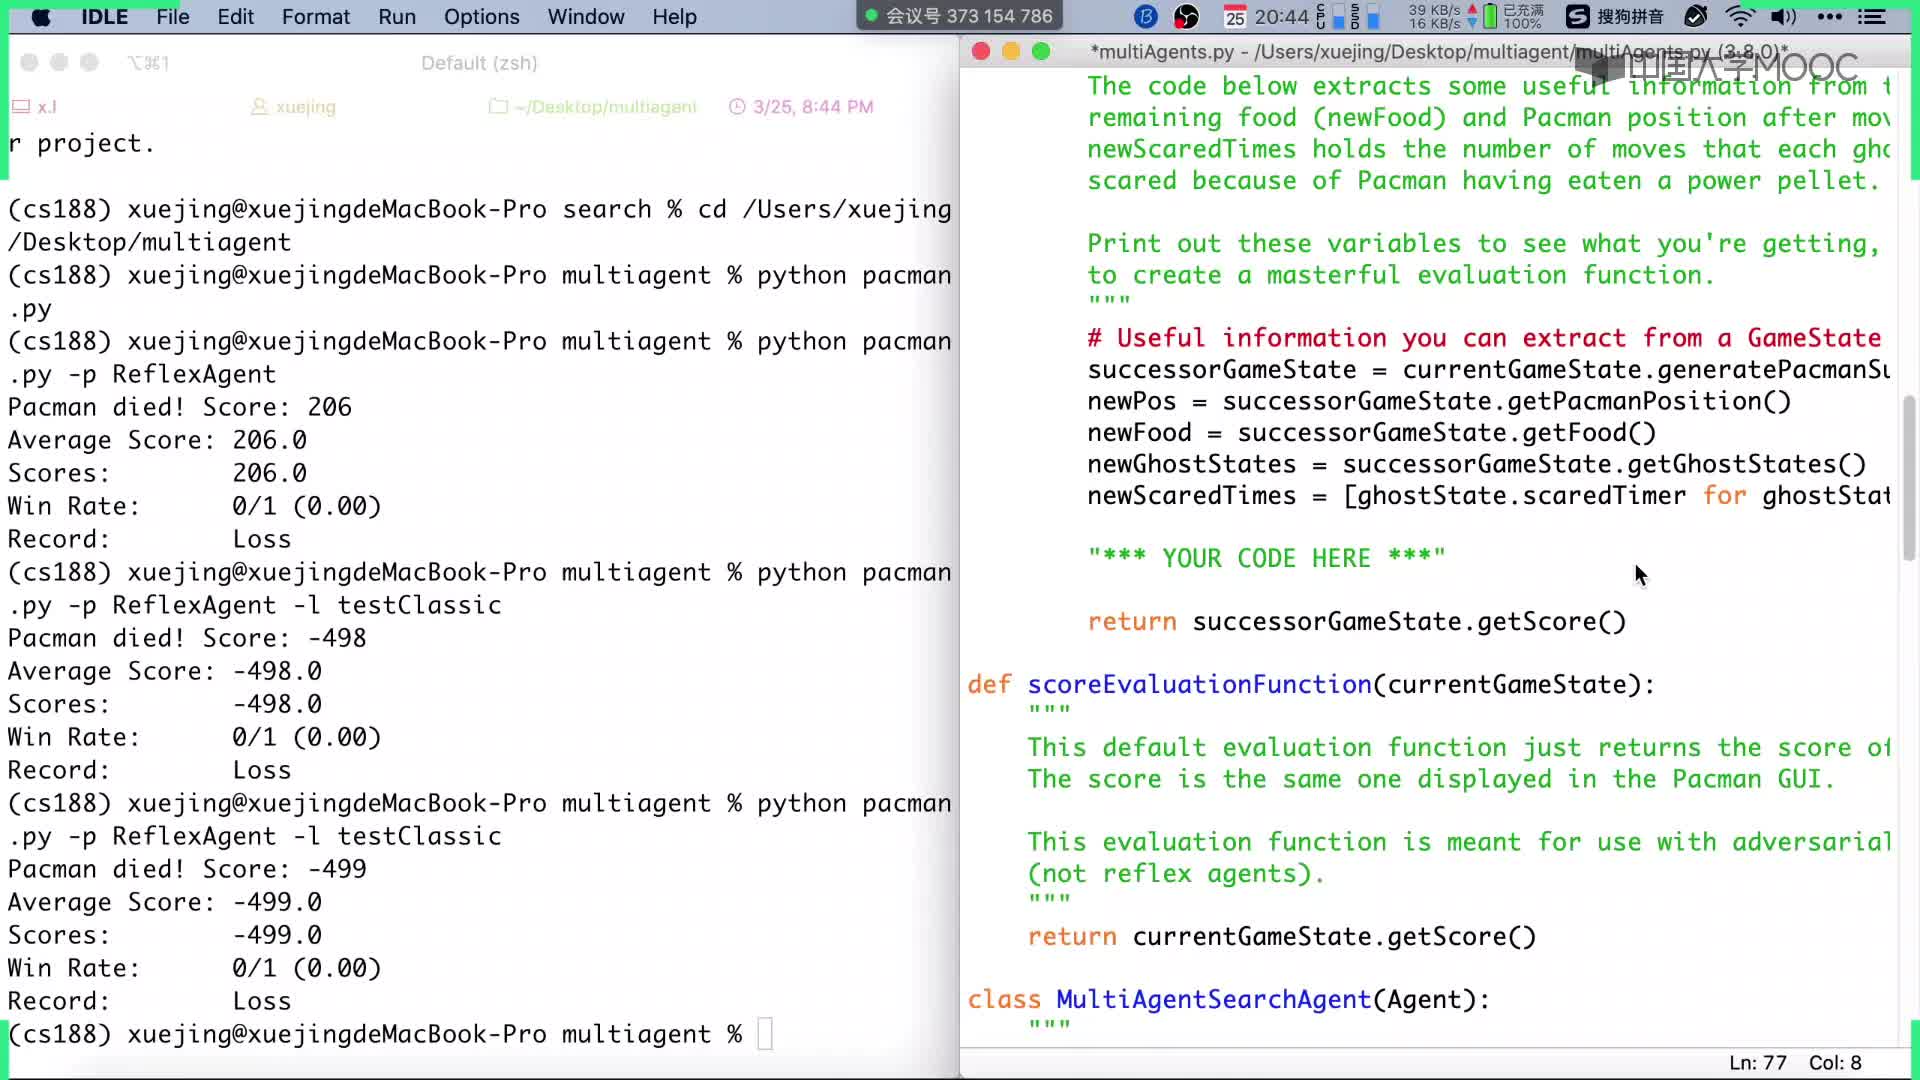Click the calendar date 25 icon
This screenshot has width=1920, height=1080.
[1235, 17]
